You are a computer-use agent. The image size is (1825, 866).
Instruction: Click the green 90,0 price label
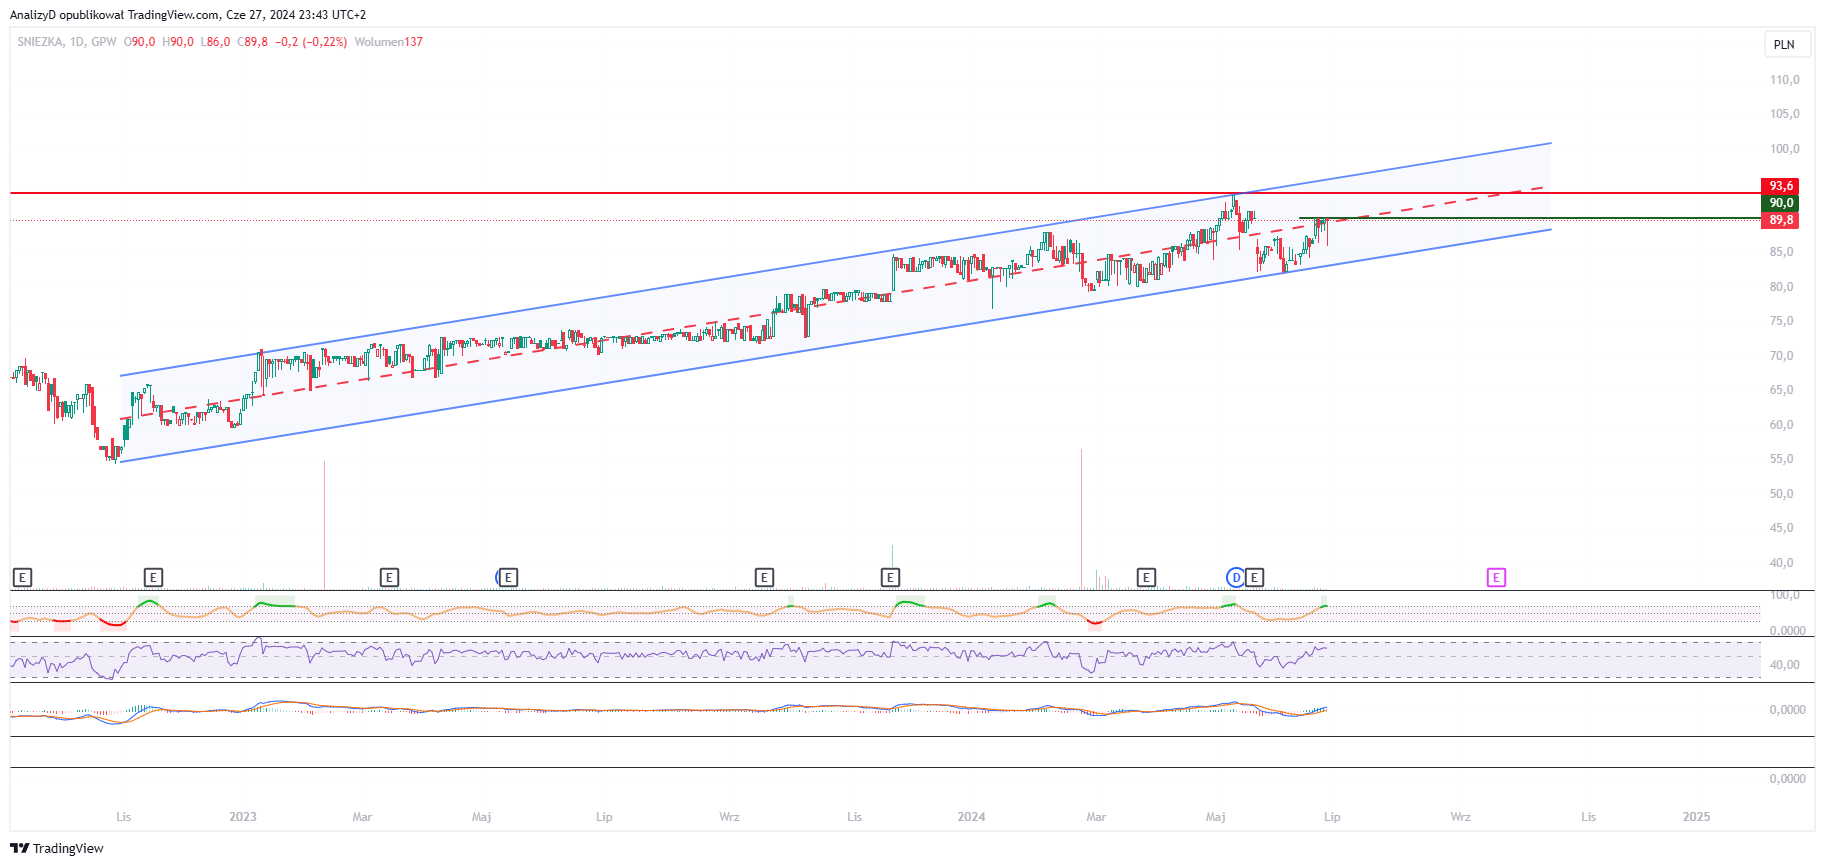tap(1780, 203)
